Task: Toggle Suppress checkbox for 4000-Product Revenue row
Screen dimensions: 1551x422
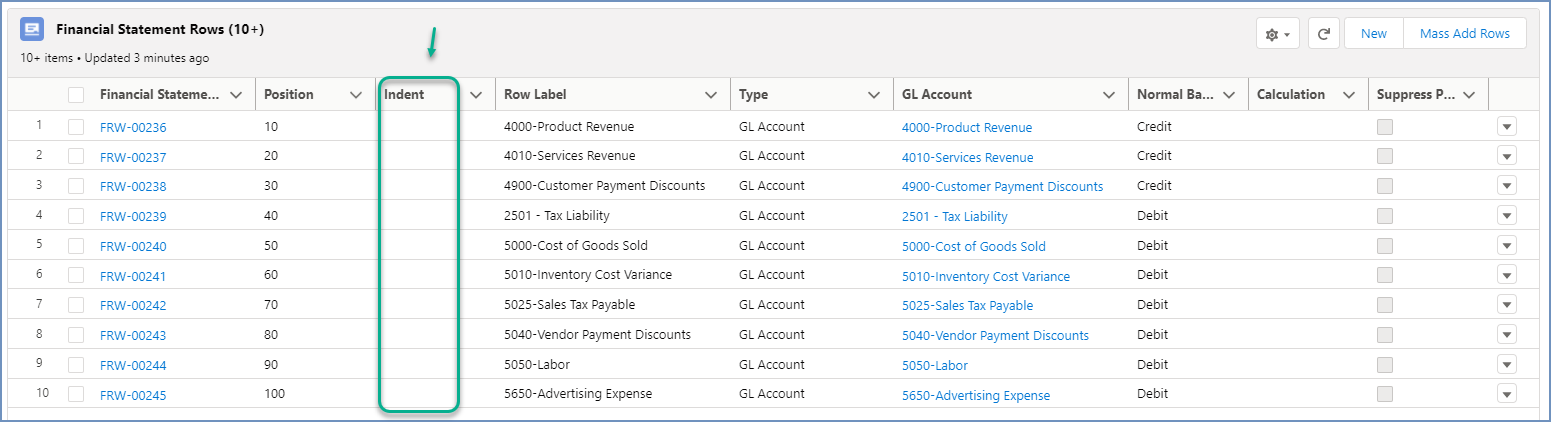Action: [x=1385, y=127]
